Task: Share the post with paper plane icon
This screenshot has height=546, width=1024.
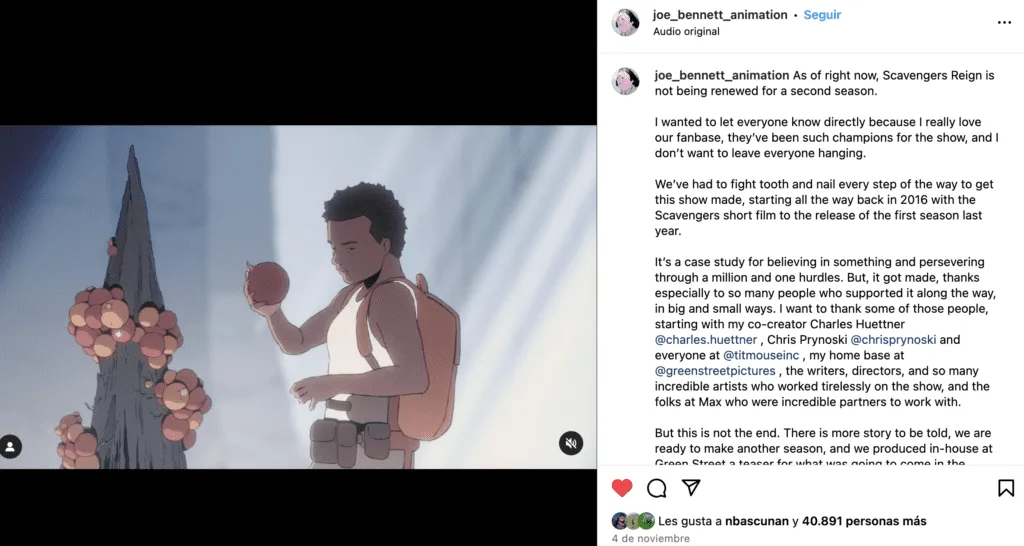Action: (691, 487)
